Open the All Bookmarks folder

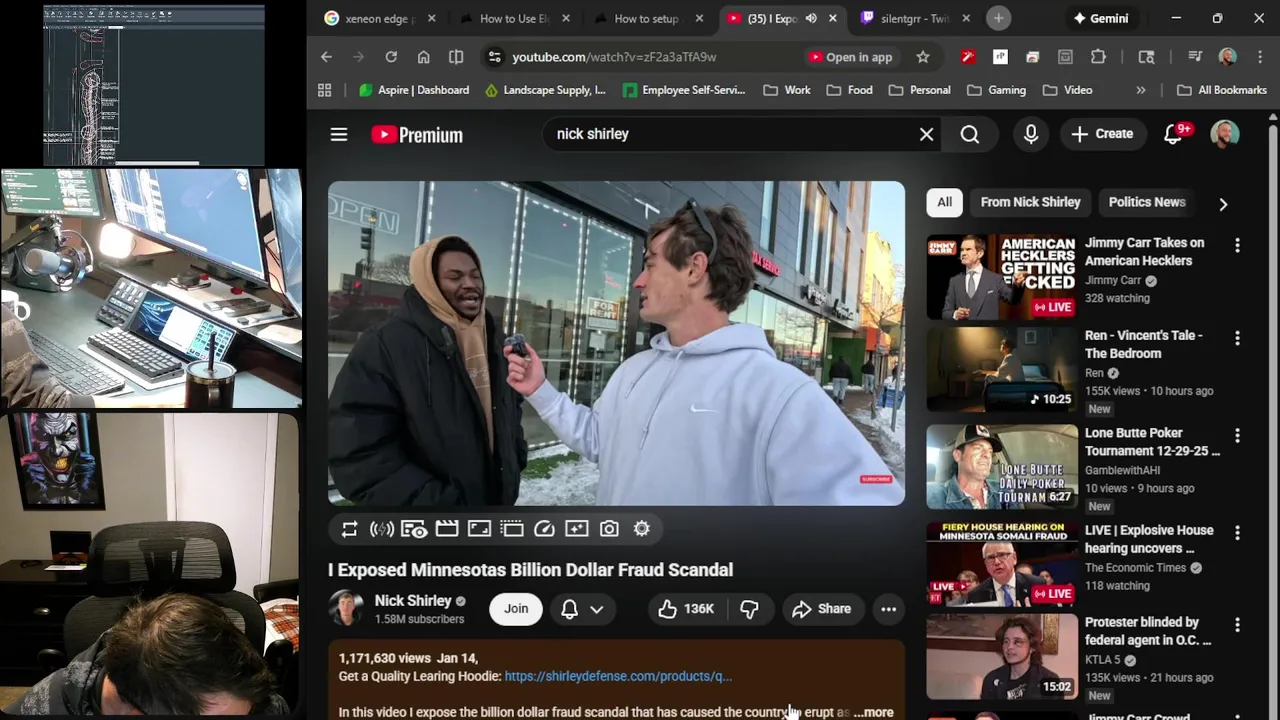click(1222, 90)
